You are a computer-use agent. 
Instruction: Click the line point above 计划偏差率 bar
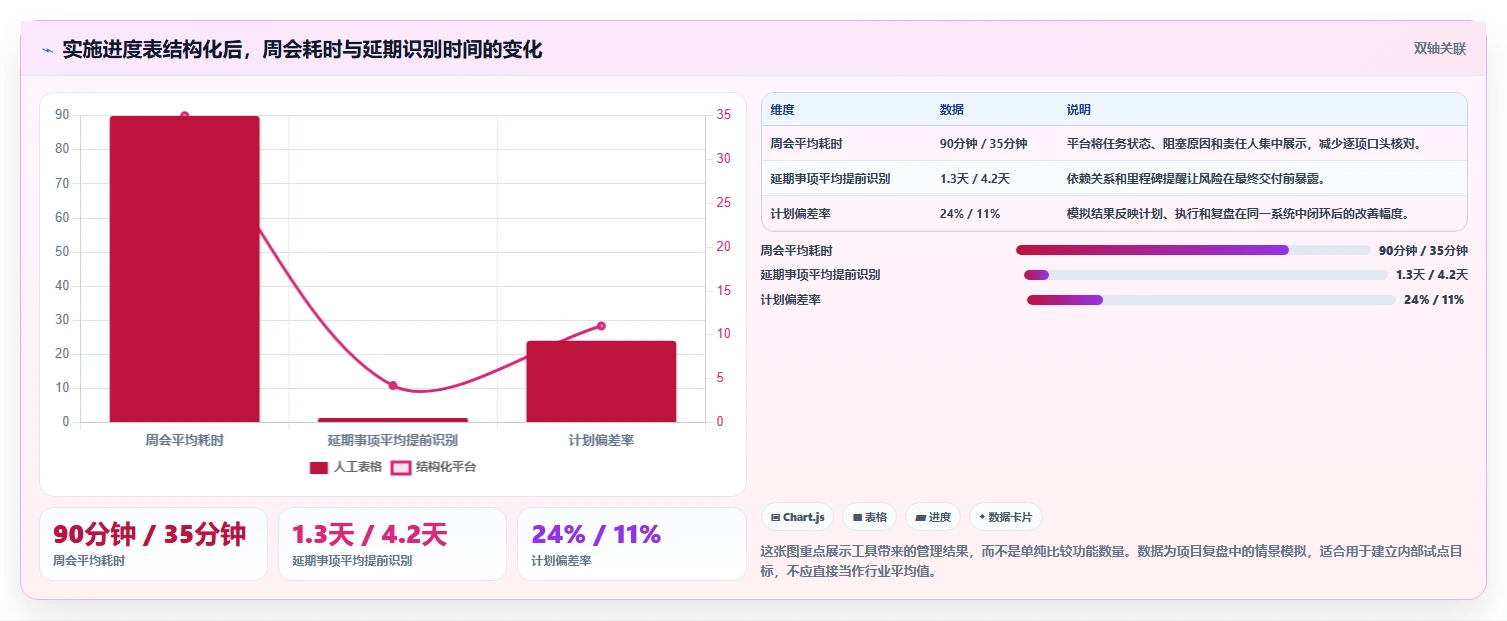point(601,326)
